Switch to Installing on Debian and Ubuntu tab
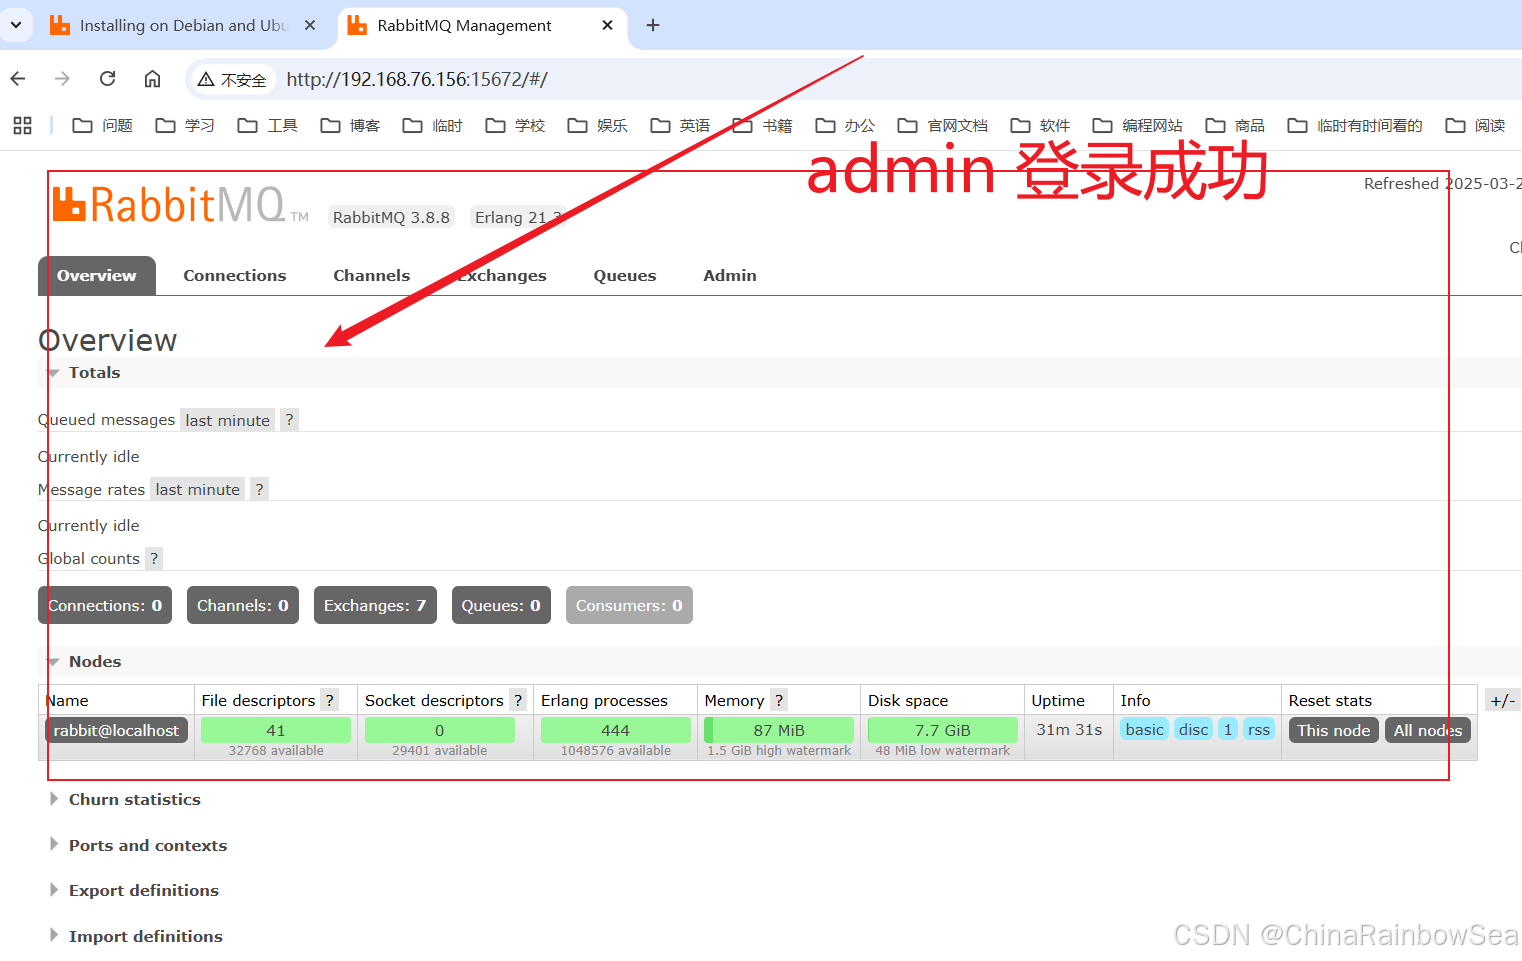Image resolution: width=1522 pixels, height=961 pixels. [184, 25]
